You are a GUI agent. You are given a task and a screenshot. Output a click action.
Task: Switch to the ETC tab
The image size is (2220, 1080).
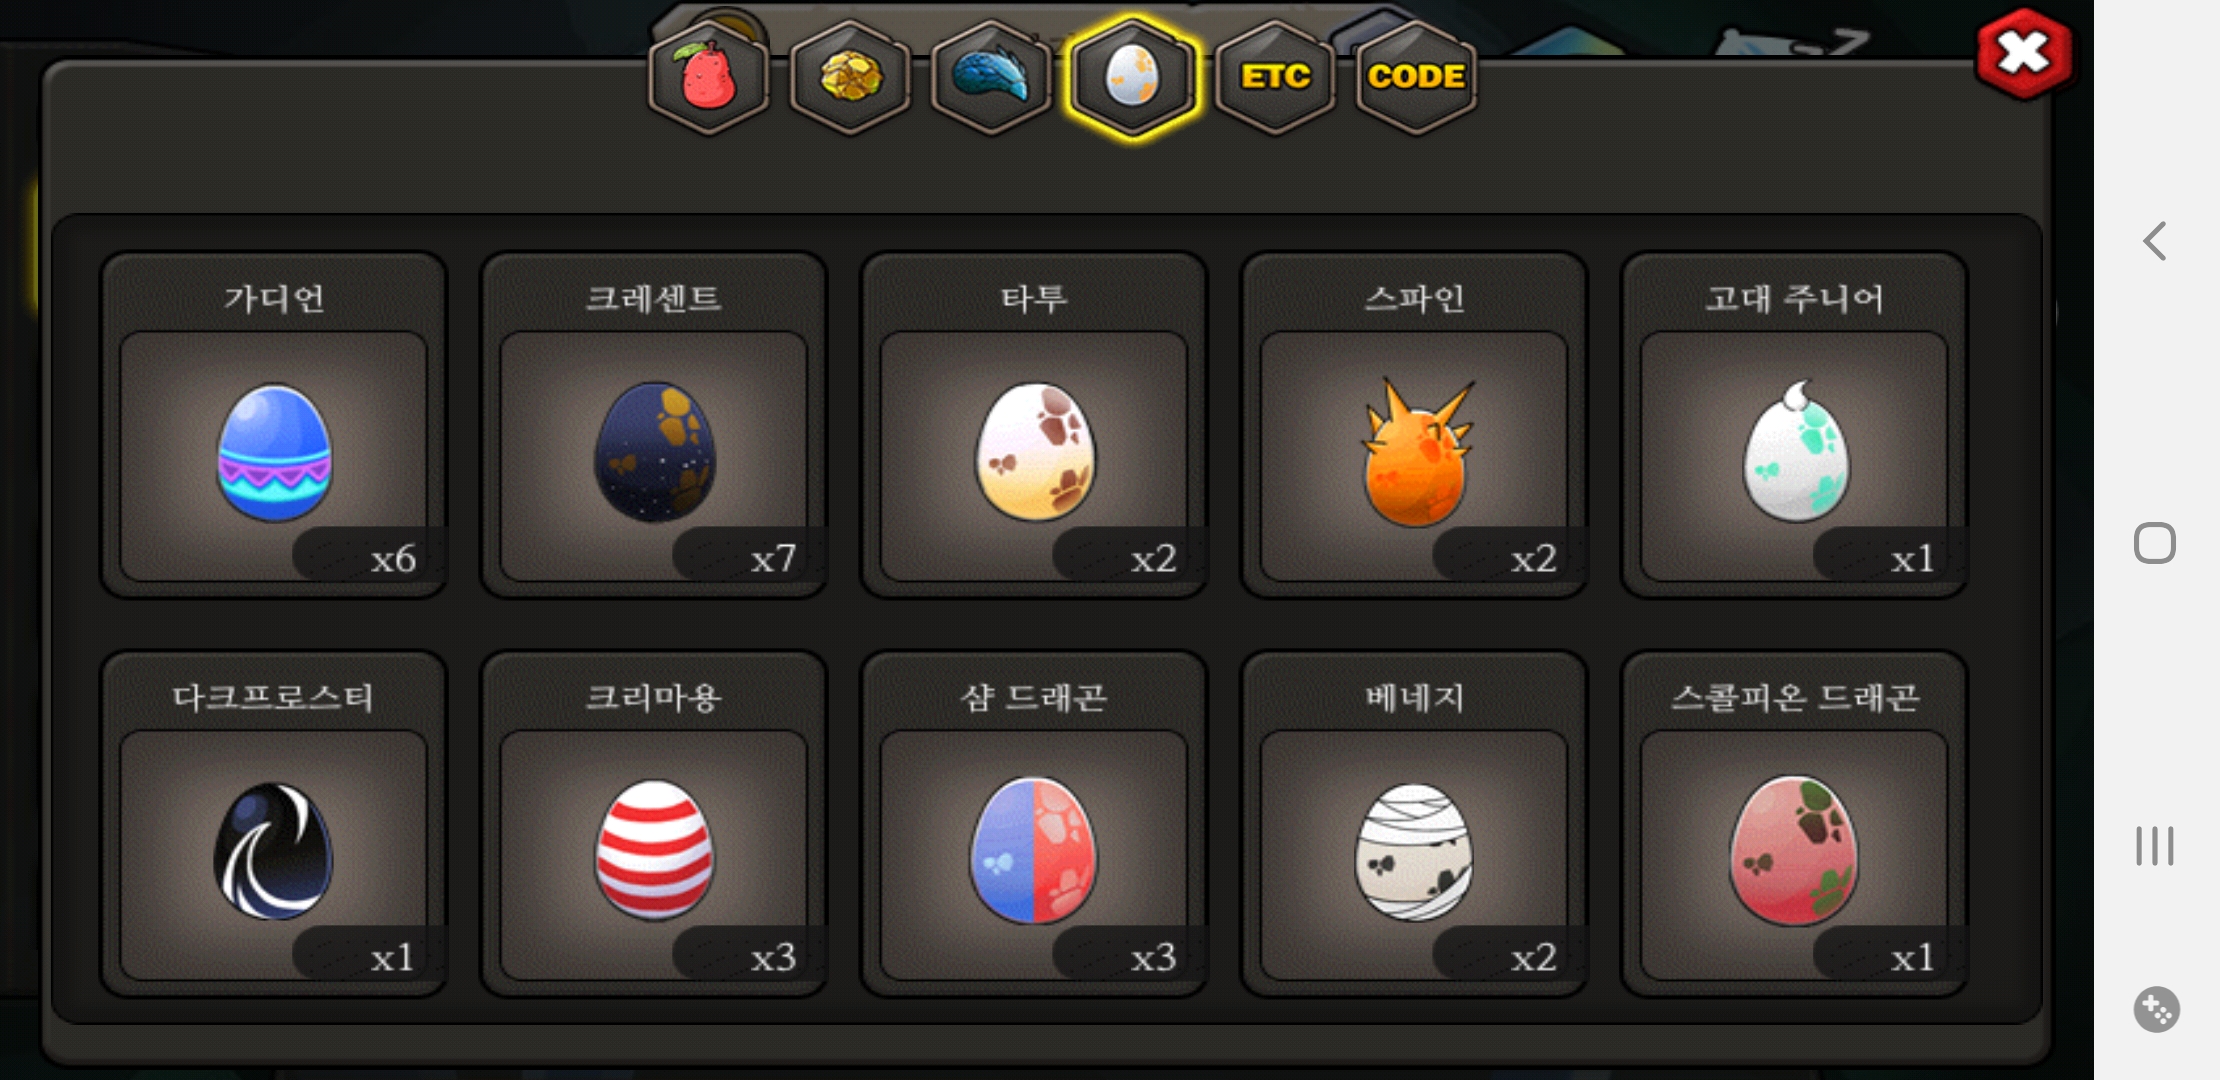pos(1275,77)
